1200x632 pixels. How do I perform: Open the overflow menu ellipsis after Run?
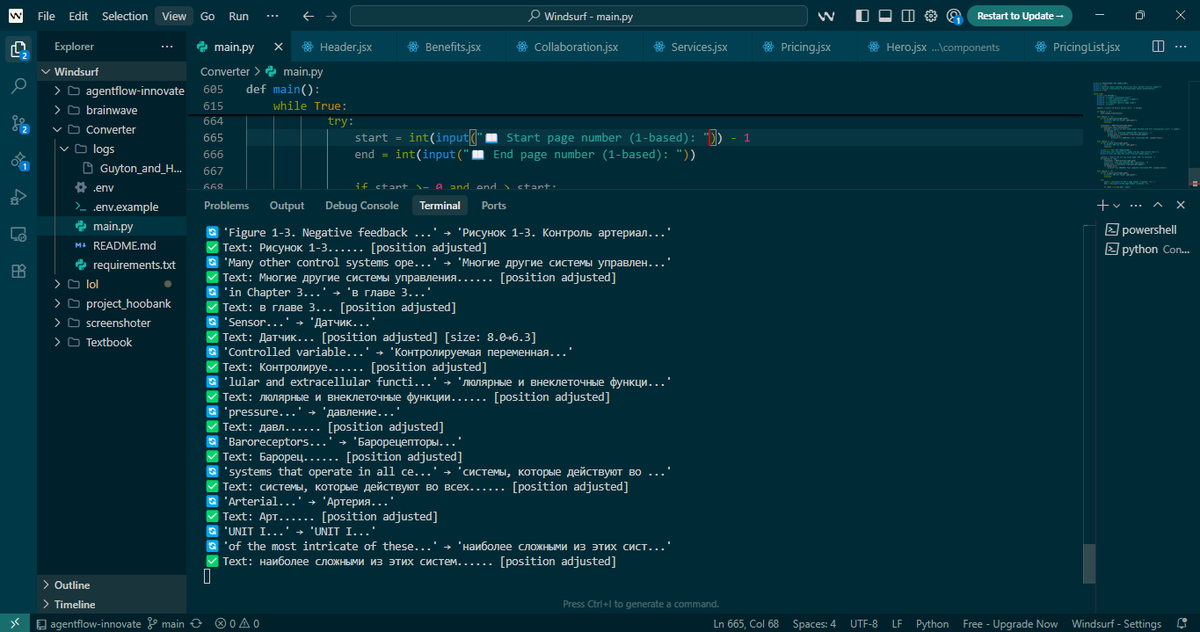274,16
